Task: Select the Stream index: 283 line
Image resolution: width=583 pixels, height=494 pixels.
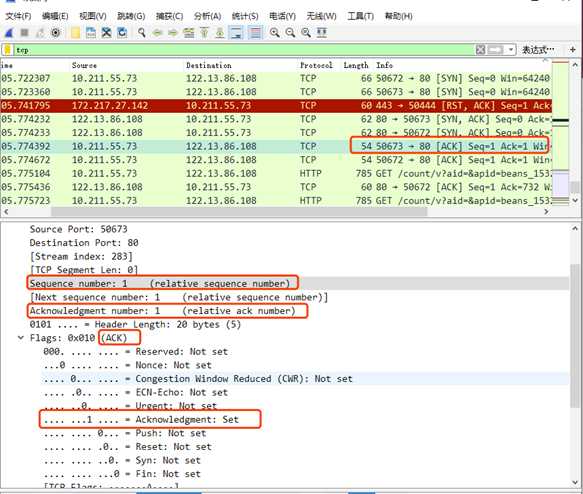Action: tap(81, 256)
